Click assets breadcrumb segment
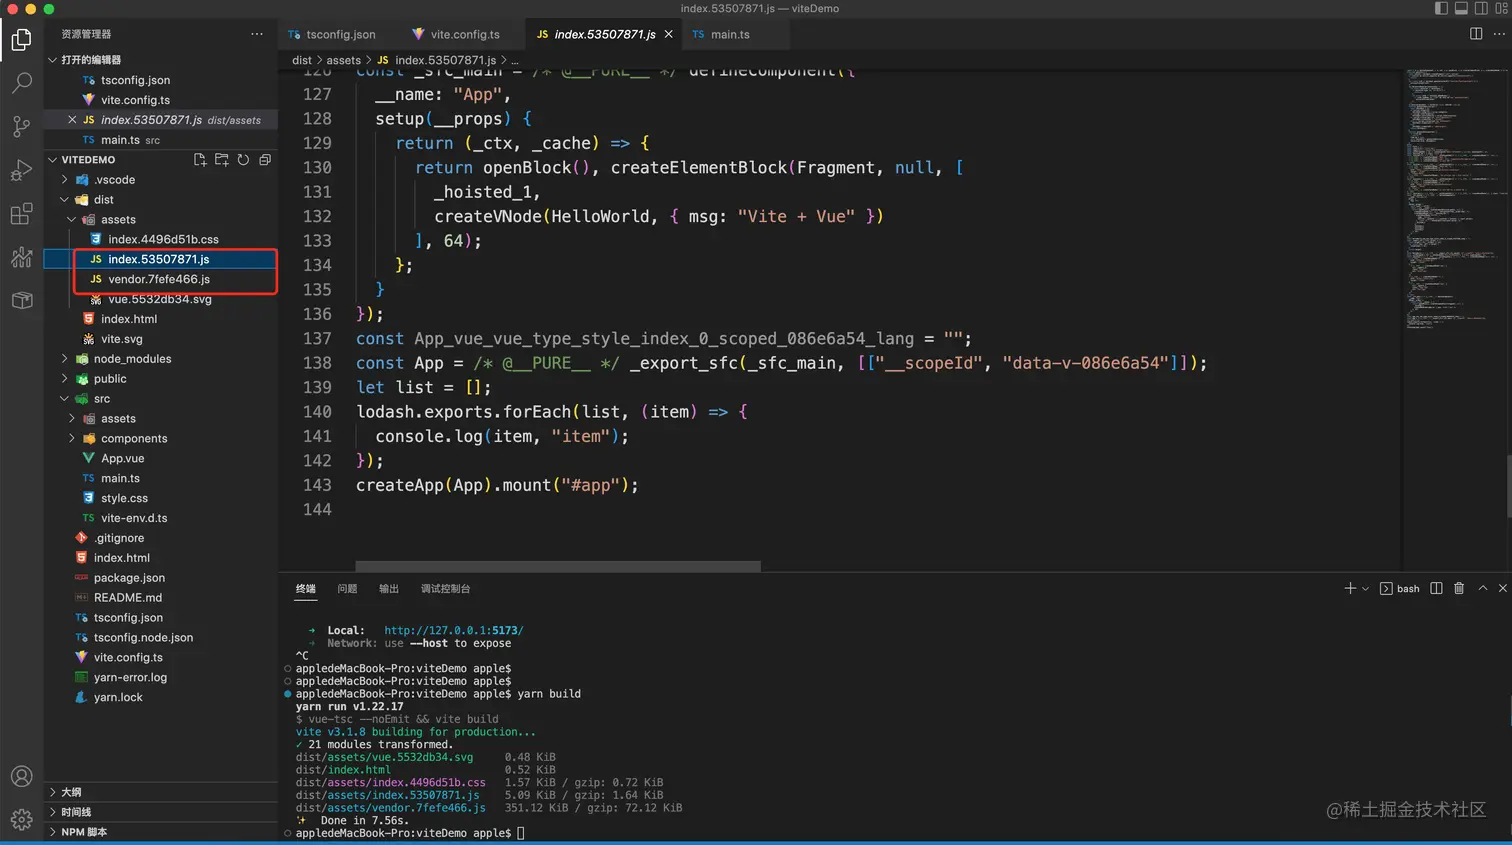Screen dimensions: 1512x845 click(343, 61)
